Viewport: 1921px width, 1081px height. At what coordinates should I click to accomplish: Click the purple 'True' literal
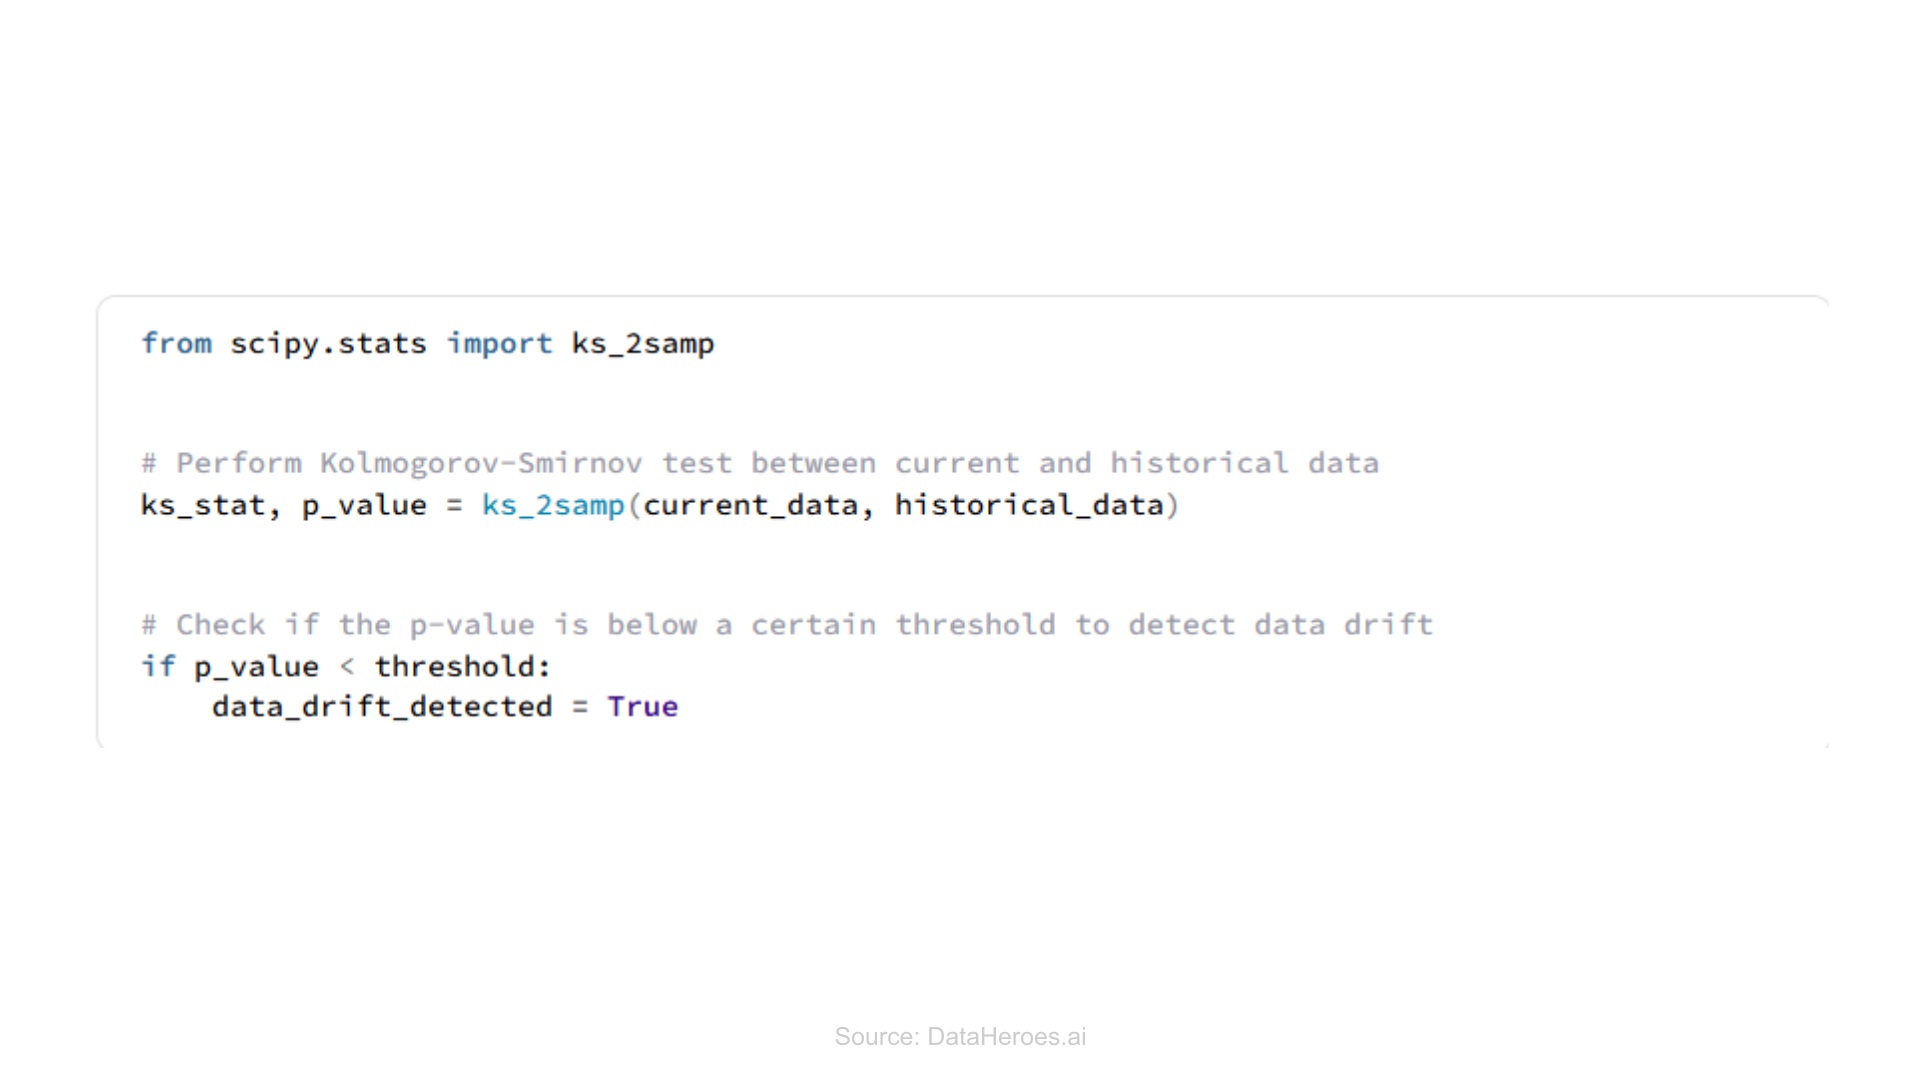click(x=643, y=707)
